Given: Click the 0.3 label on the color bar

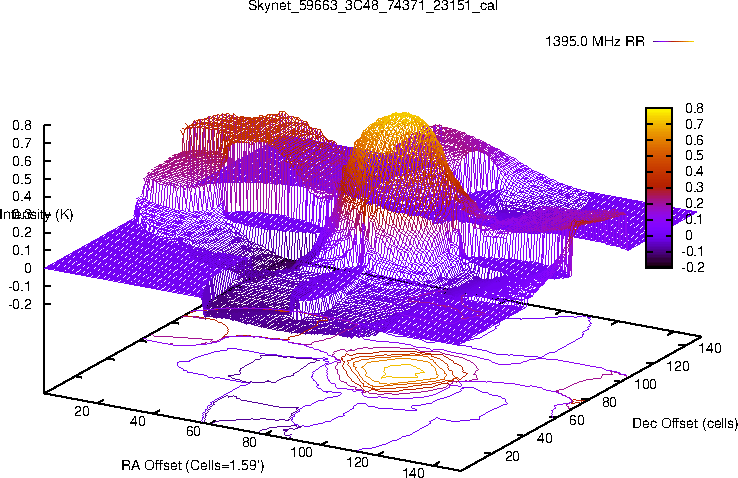Looking at the screenshot, I should tap(694, 188).
